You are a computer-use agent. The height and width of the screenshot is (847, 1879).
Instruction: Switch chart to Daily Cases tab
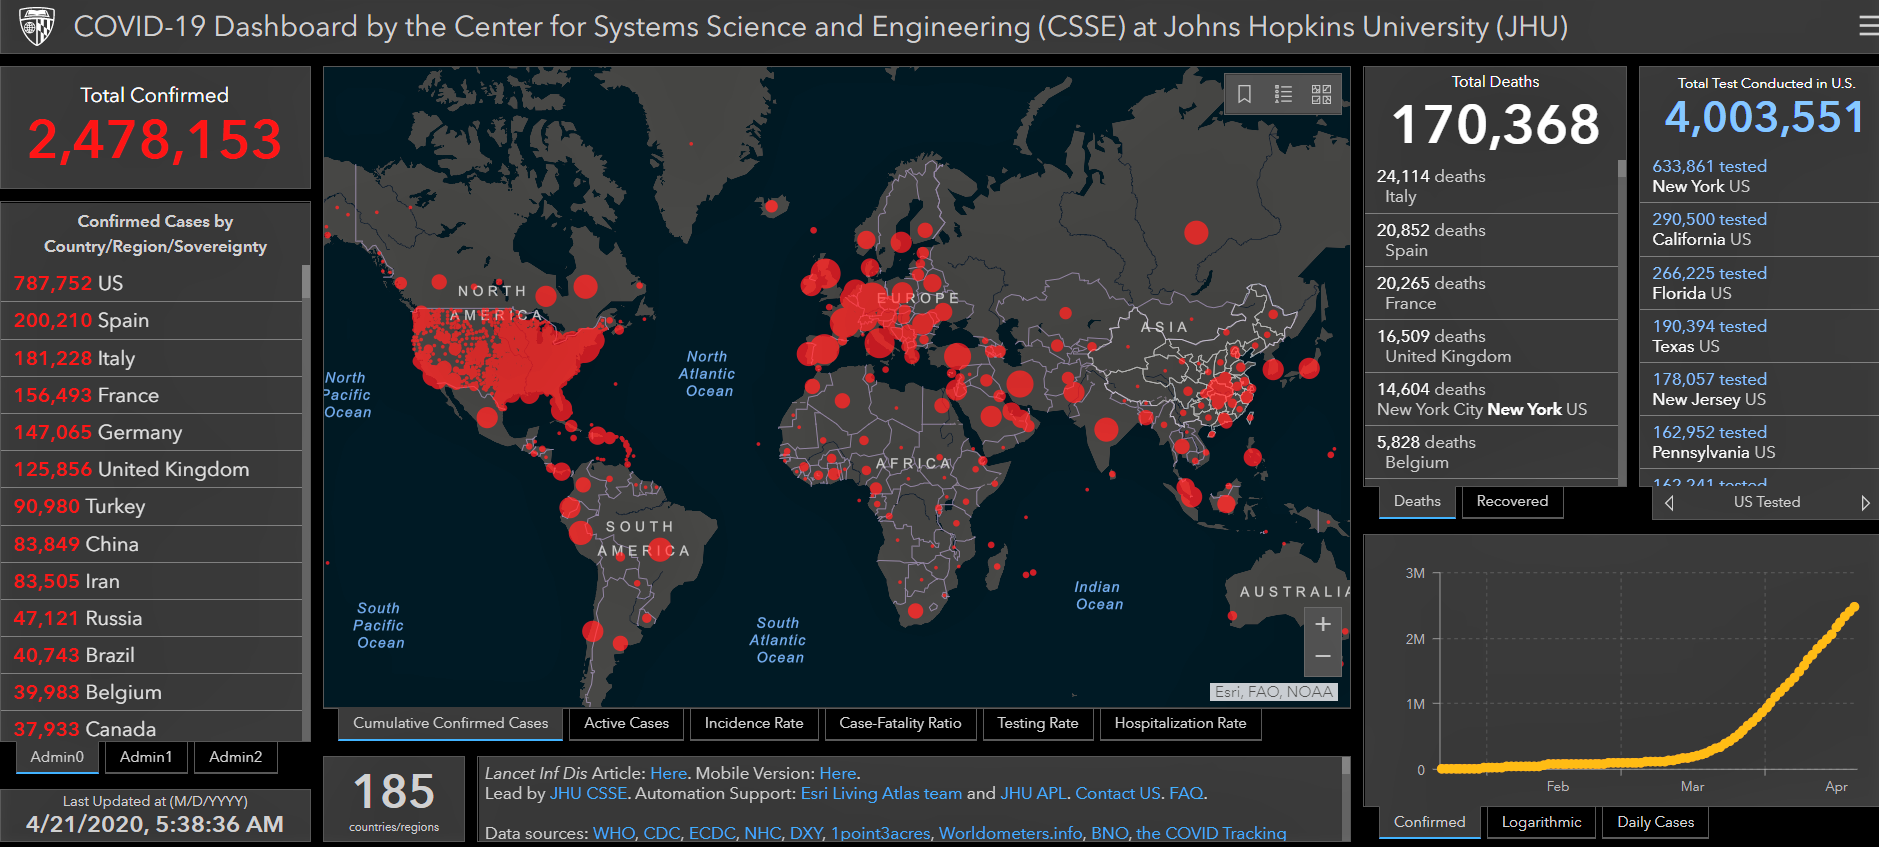coord(1655,822)
